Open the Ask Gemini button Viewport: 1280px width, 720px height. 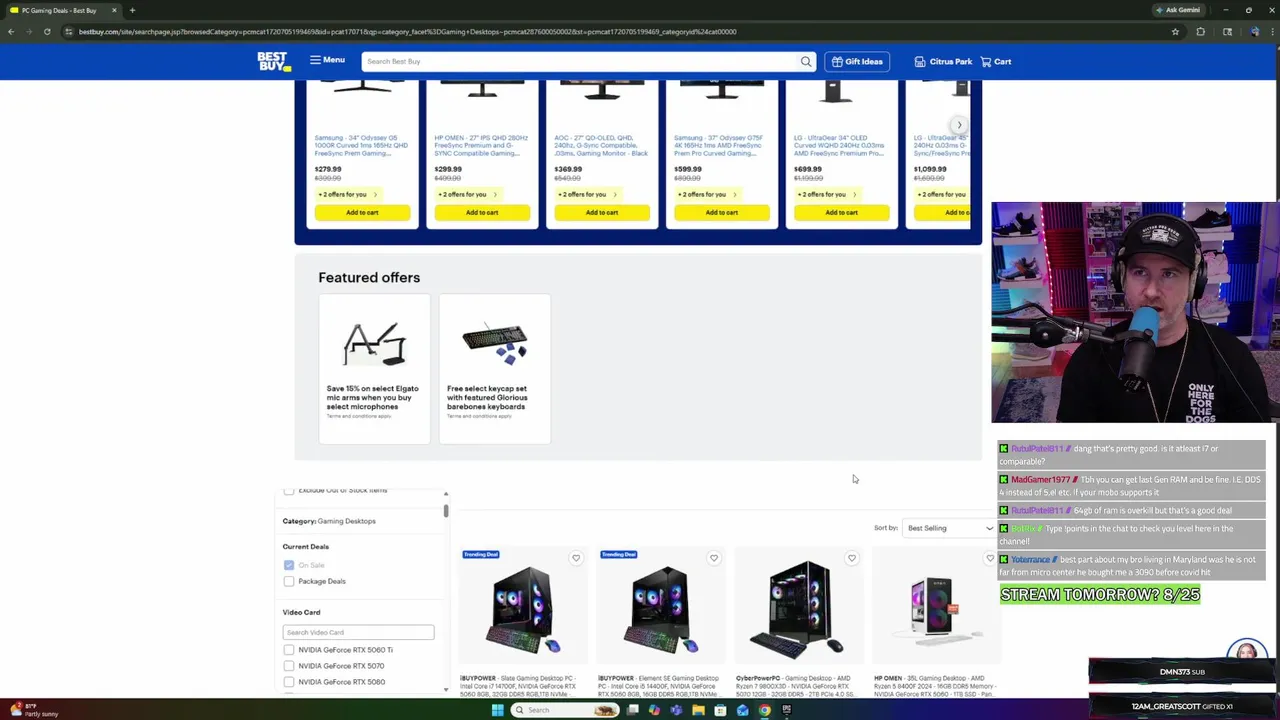tap(1177, 10)
